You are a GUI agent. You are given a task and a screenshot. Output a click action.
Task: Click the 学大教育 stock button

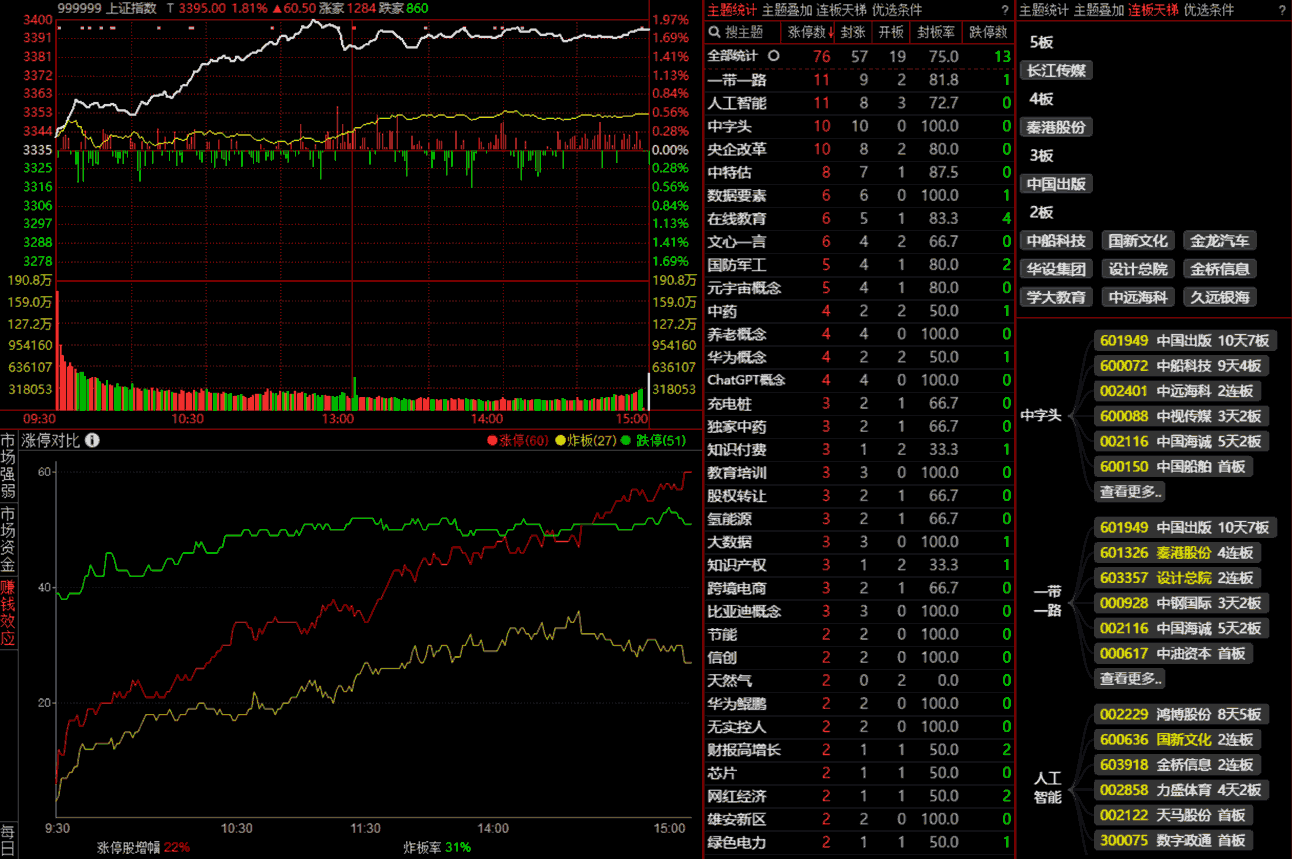pyautogui.click(x=1057, y=297)
